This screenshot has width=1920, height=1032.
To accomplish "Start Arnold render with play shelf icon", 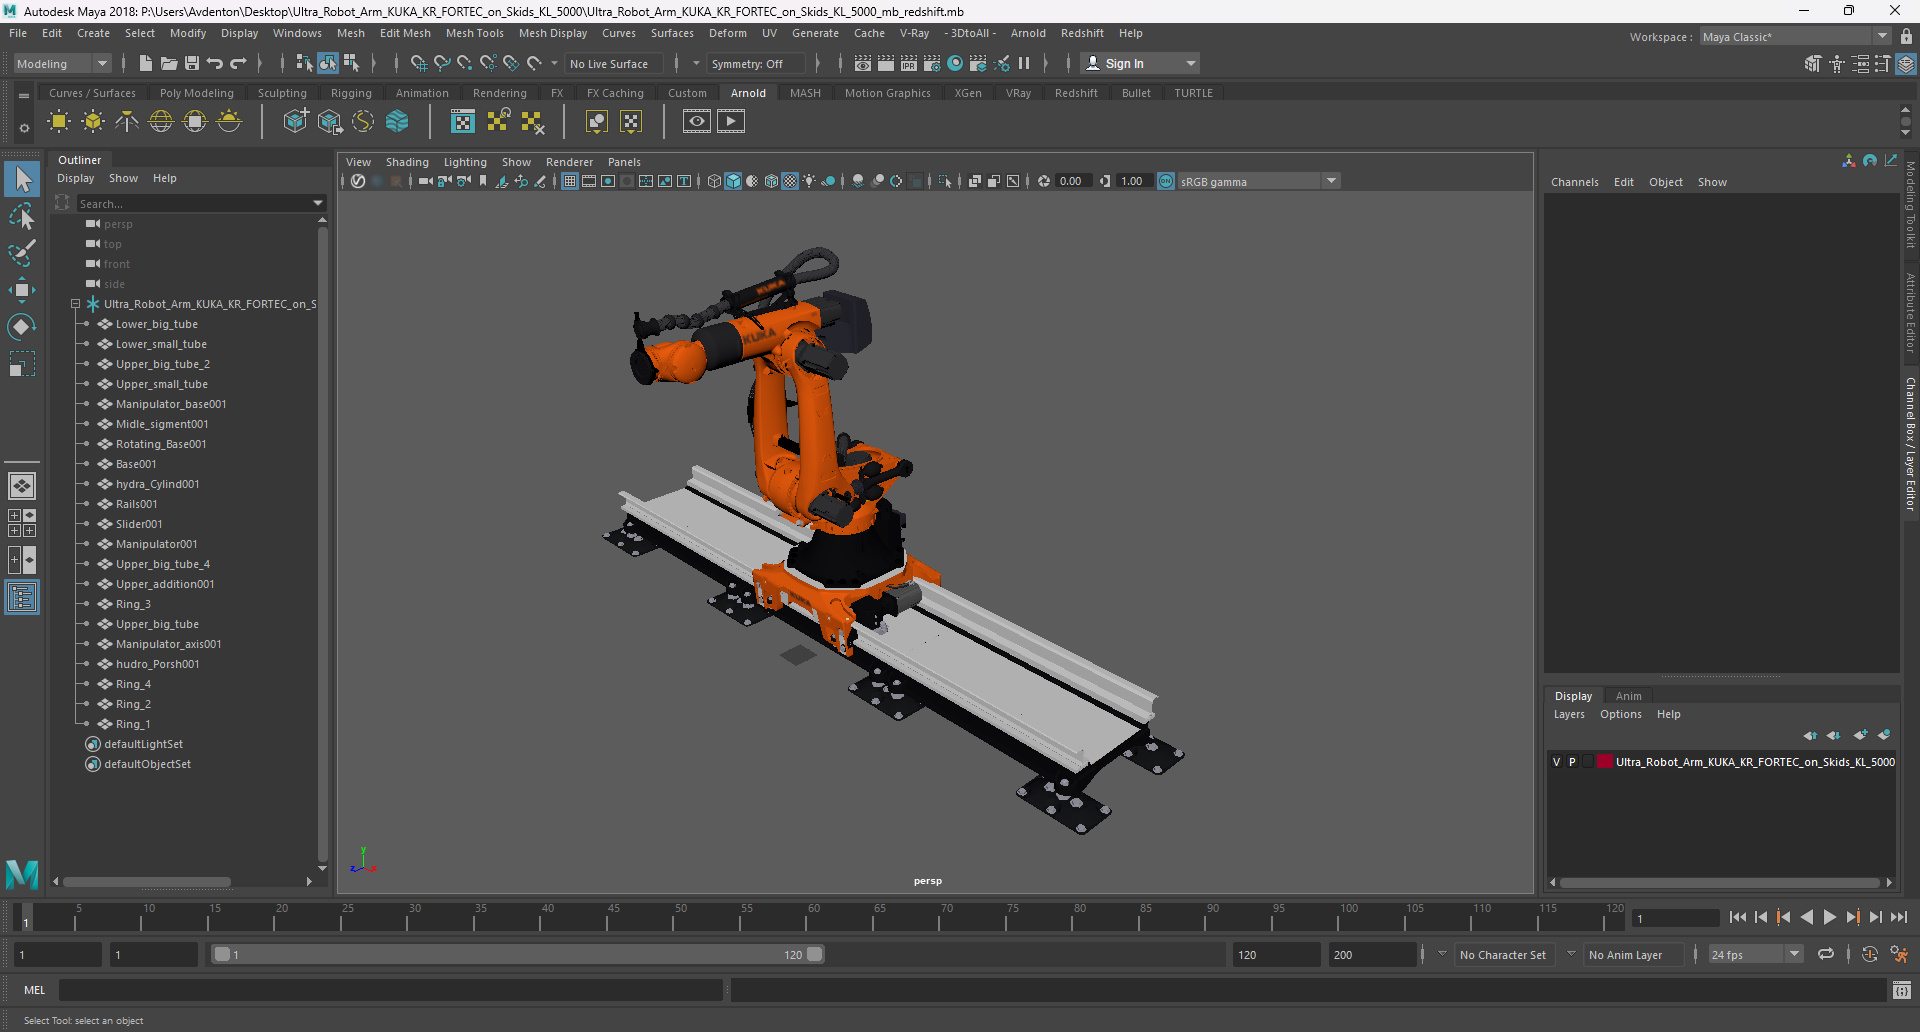I will point(731,122).
